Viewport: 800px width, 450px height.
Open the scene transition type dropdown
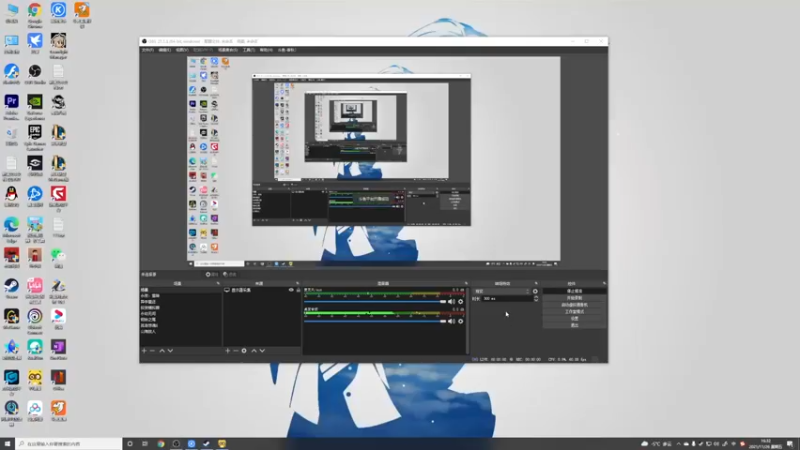[502, 291]
